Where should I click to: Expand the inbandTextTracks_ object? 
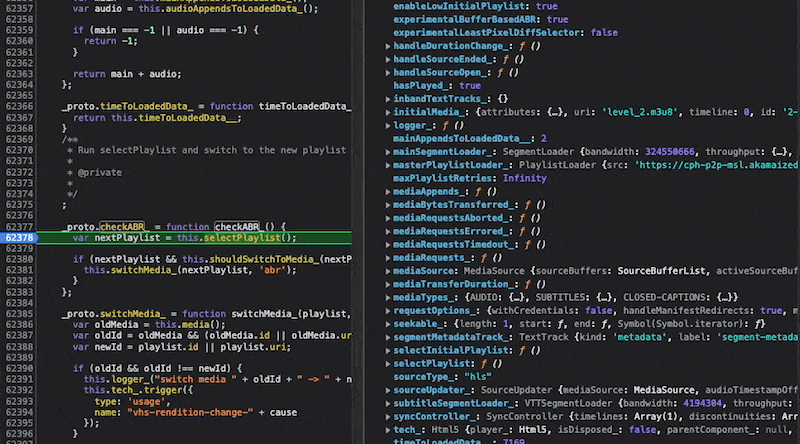[x=388, y=99]
